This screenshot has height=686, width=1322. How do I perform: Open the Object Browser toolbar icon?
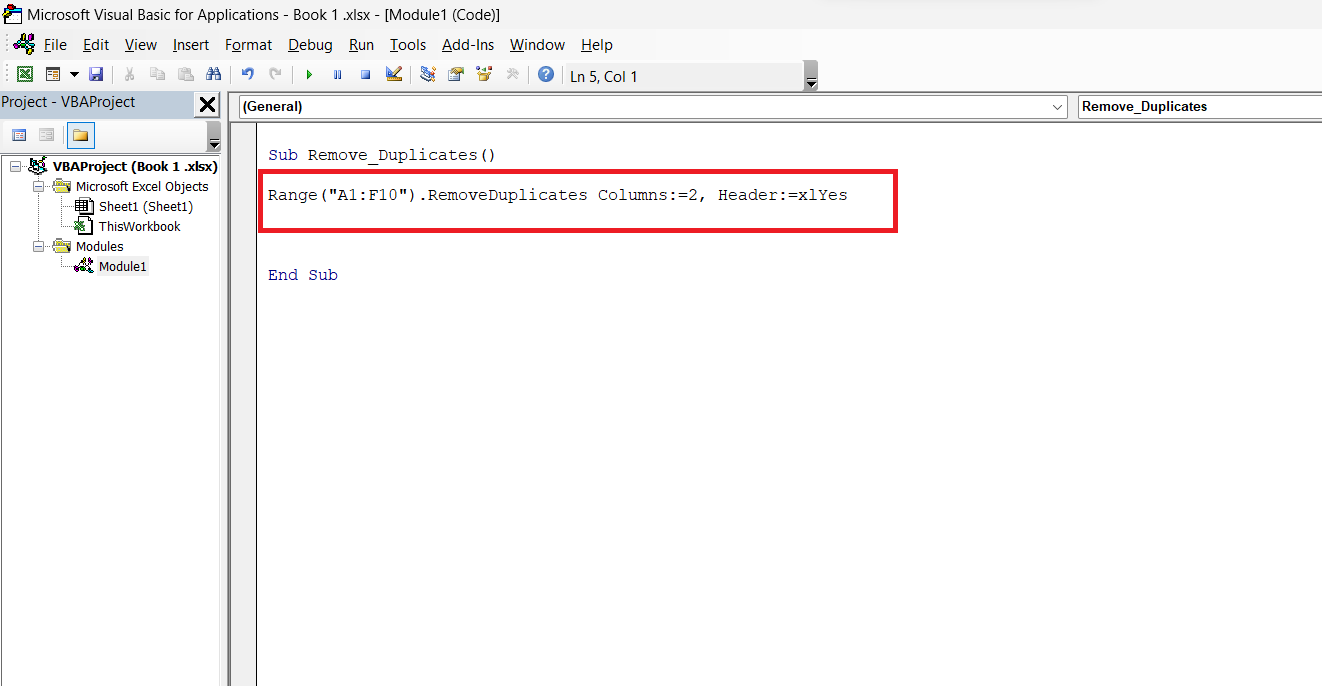484,75
